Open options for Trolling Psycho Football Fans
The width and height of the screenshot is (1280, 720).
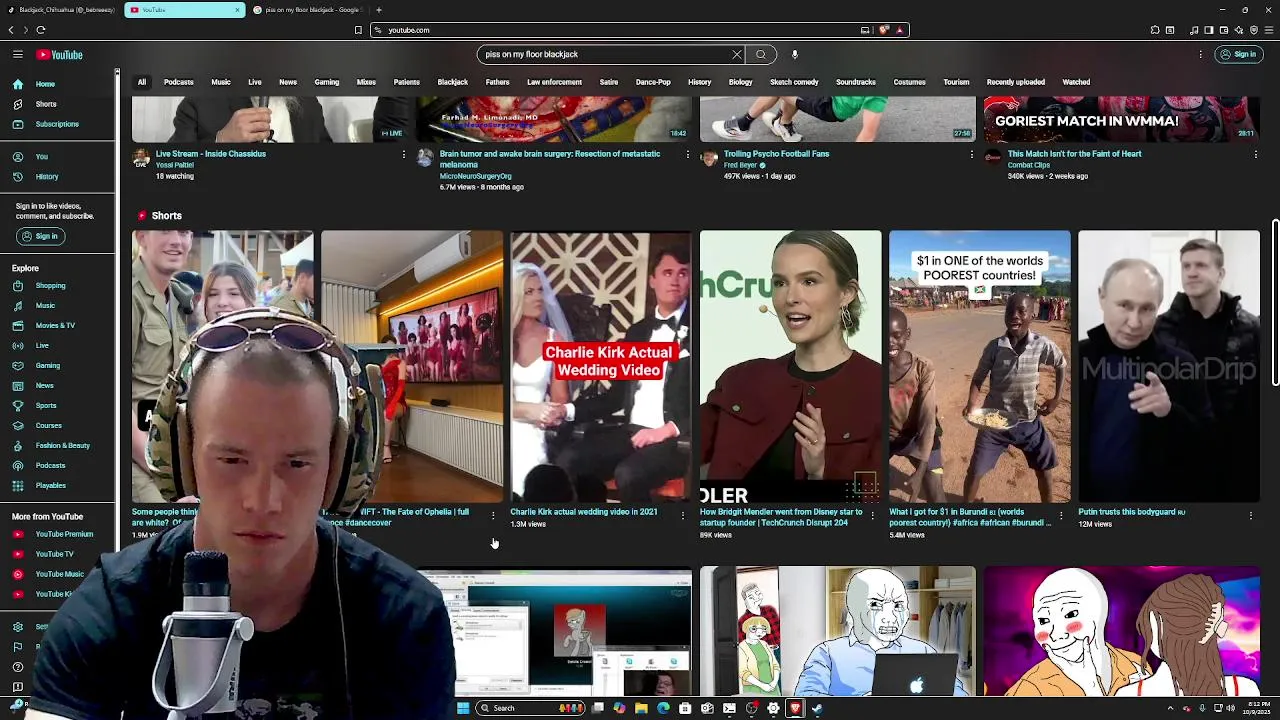972,154
